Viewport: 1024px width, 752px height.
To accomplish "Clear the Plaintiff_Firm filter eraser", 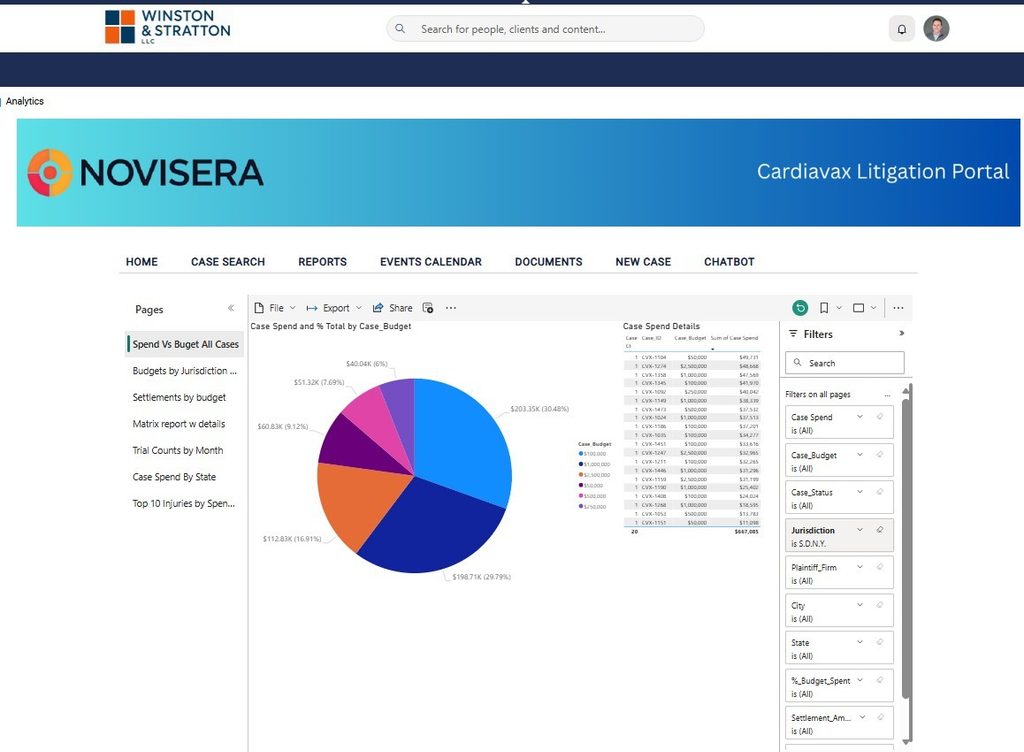I will pos(880,567).
